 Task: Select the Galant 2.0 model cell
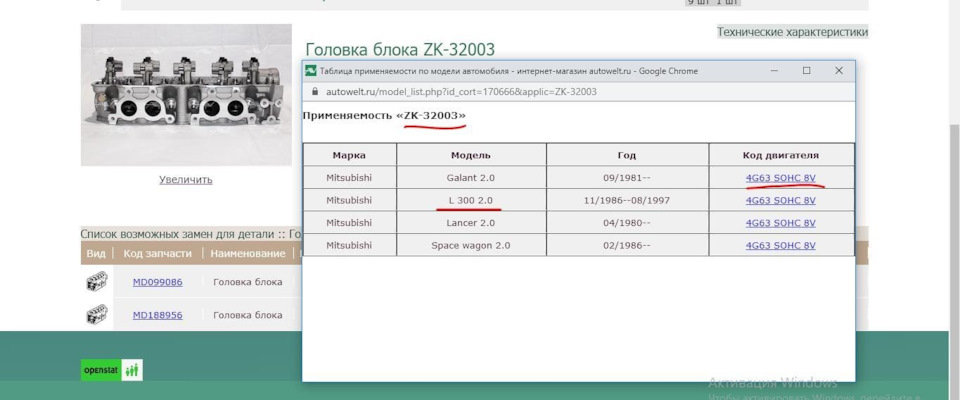pyautogui.click(x=471, y=178)
